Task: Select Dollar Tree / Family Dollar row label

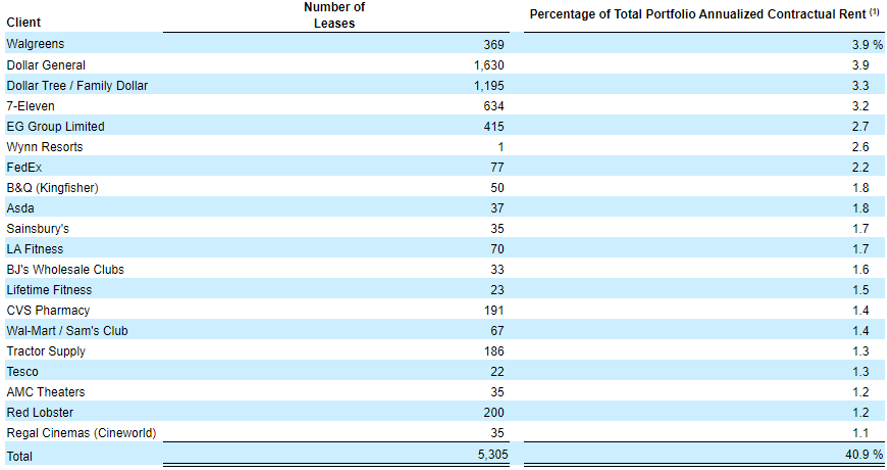Action: pos(77,85)
